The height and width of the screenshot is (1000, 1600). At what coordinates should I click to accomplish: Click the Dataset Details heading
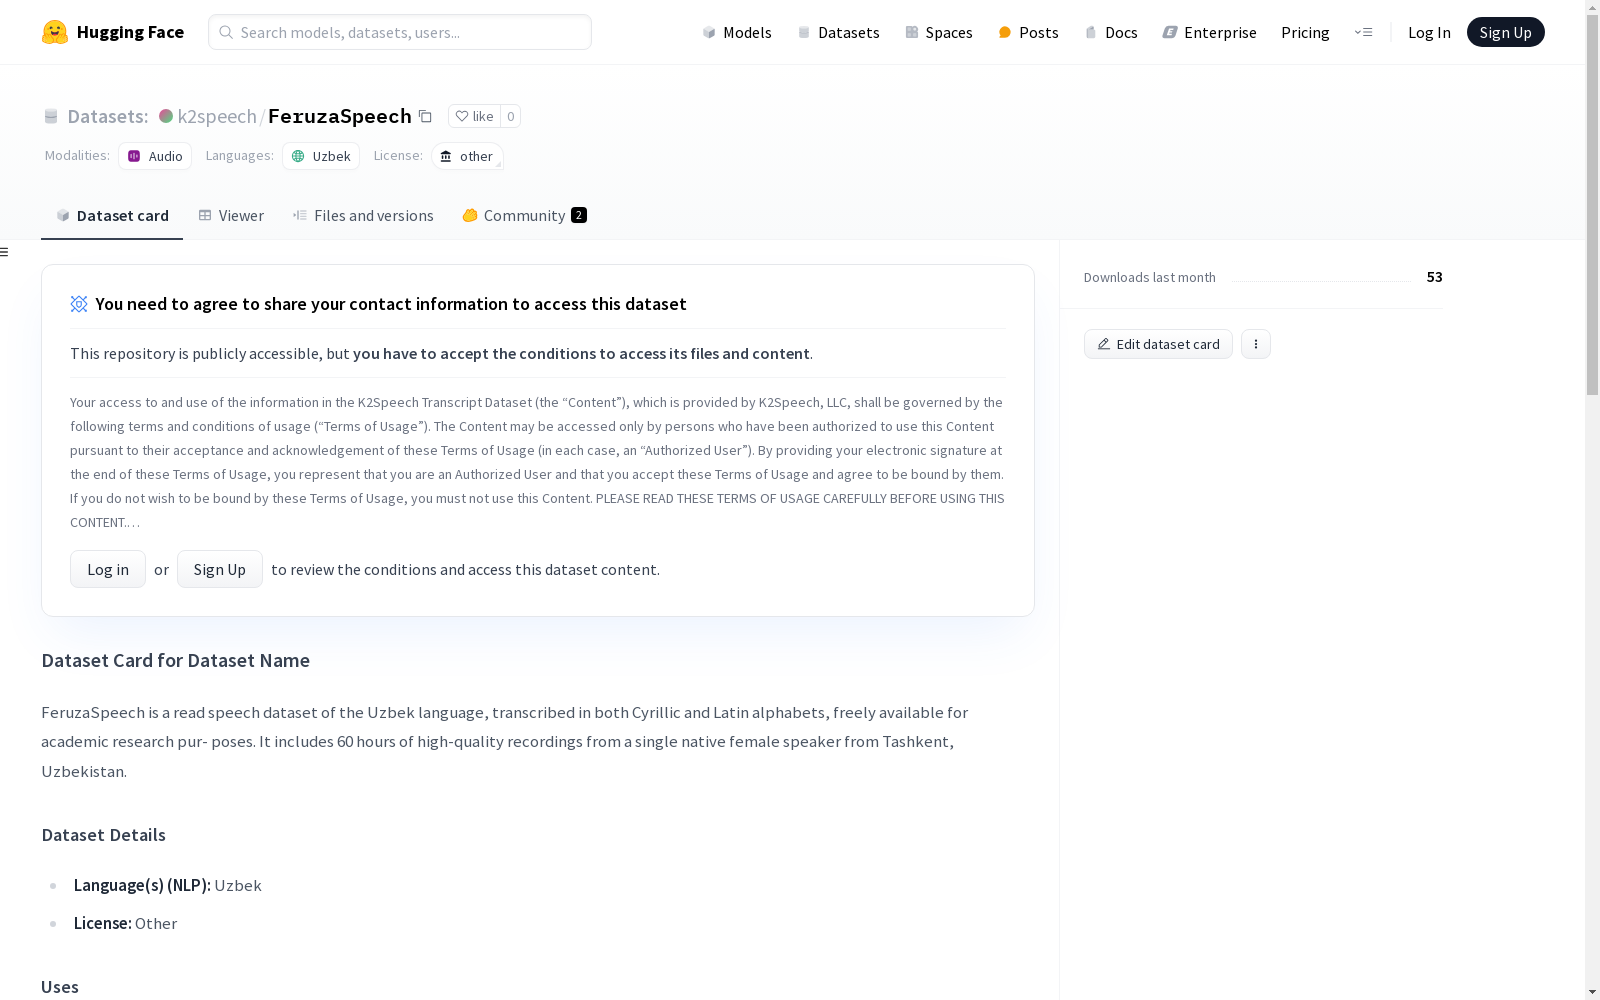[x=104, y=835]
